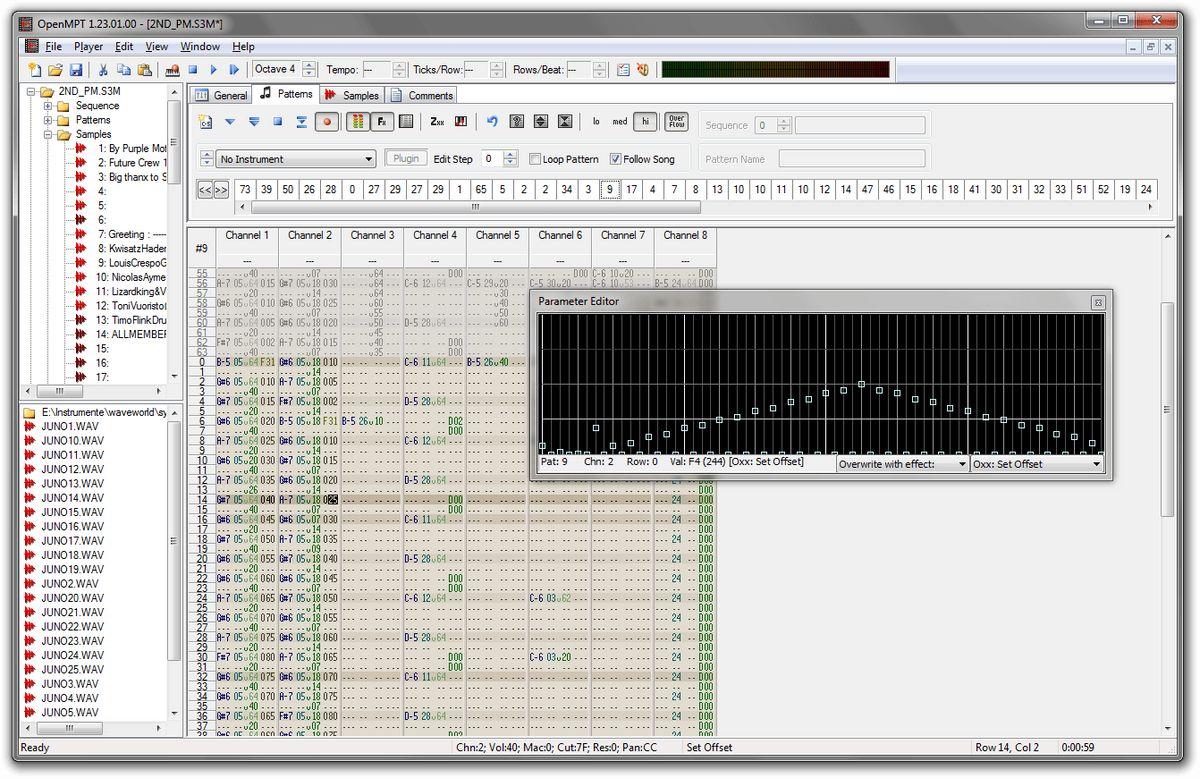Click the Play row icon

(302, 122)
